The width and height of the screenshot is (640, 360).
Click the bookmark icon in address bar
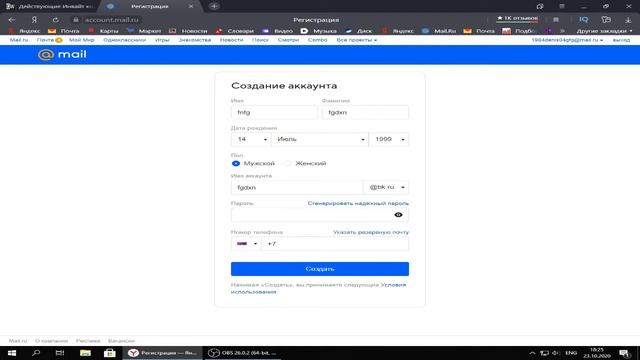556,19
